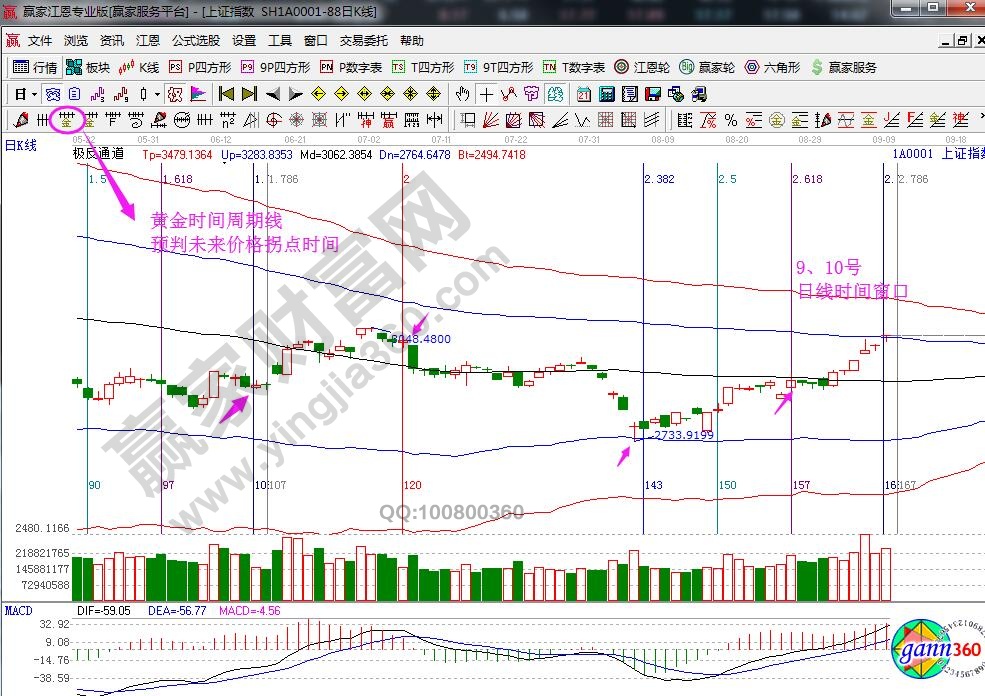The image size is (985, 696).
Task: Click the save floppy disk icon
Action: (652, 94)
